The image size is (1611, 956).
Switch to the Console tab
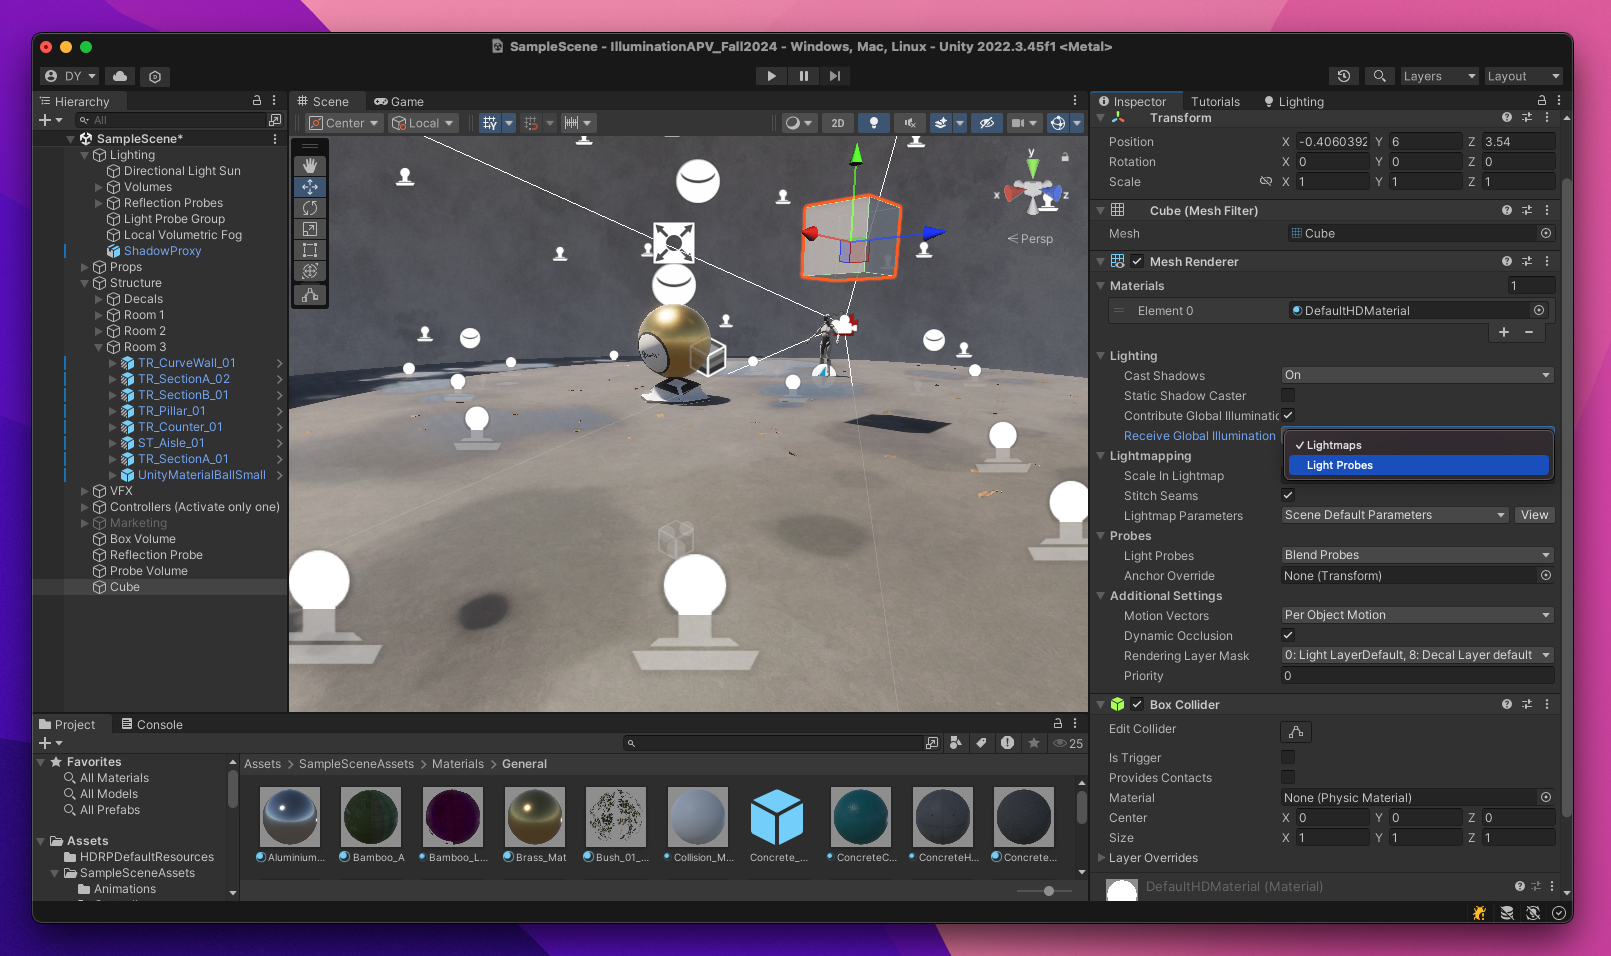[151, 724]
